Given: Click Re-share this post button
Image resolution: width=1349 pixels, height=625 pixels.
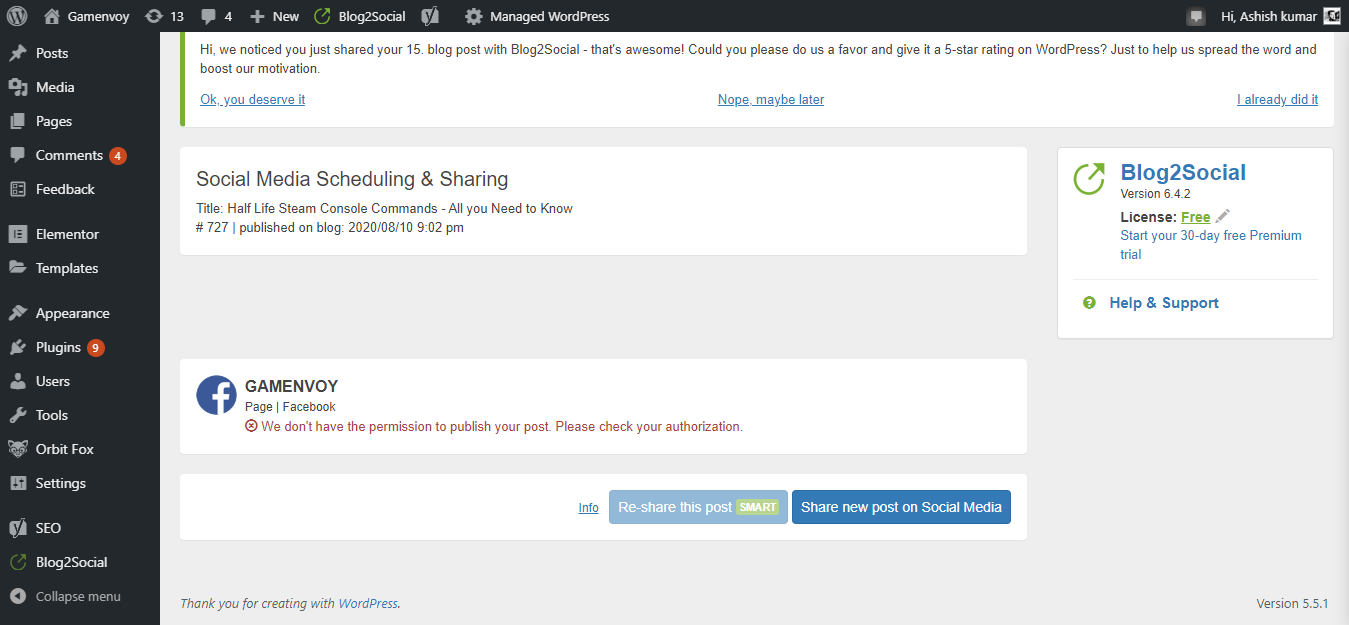Looking at the screenshot, I should (698, 507).
